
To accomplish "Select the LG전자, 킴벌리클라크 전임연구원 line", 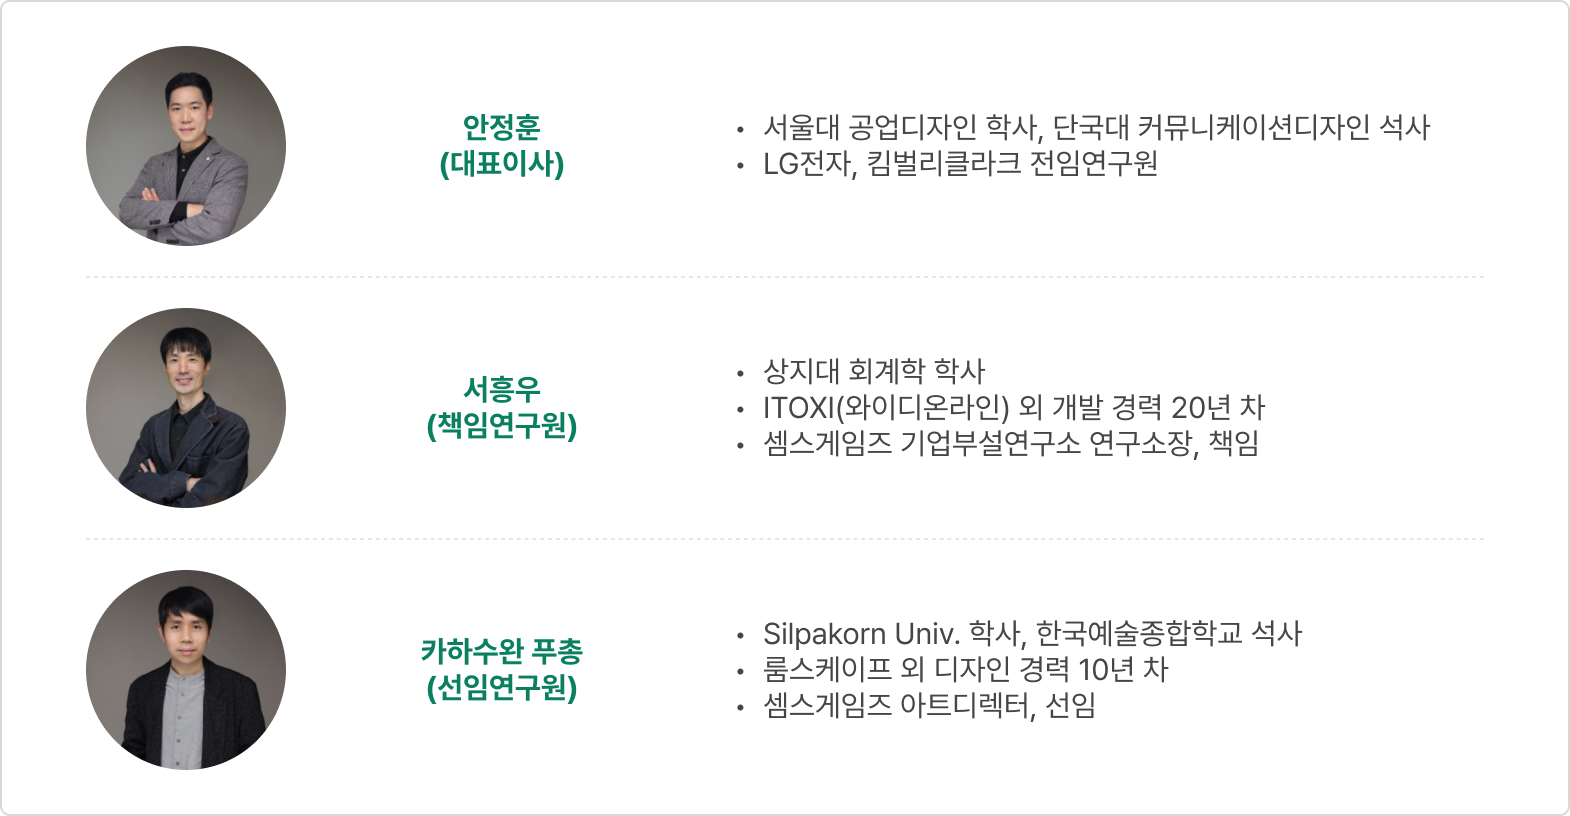I will click(x=960, y=163).
